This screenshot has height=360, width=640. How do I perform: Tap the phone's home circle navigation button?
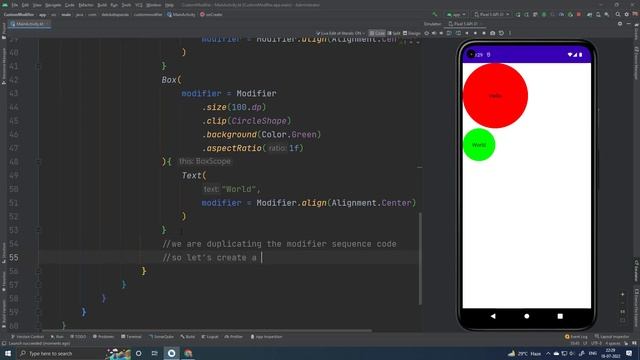[x=527, y=316]
